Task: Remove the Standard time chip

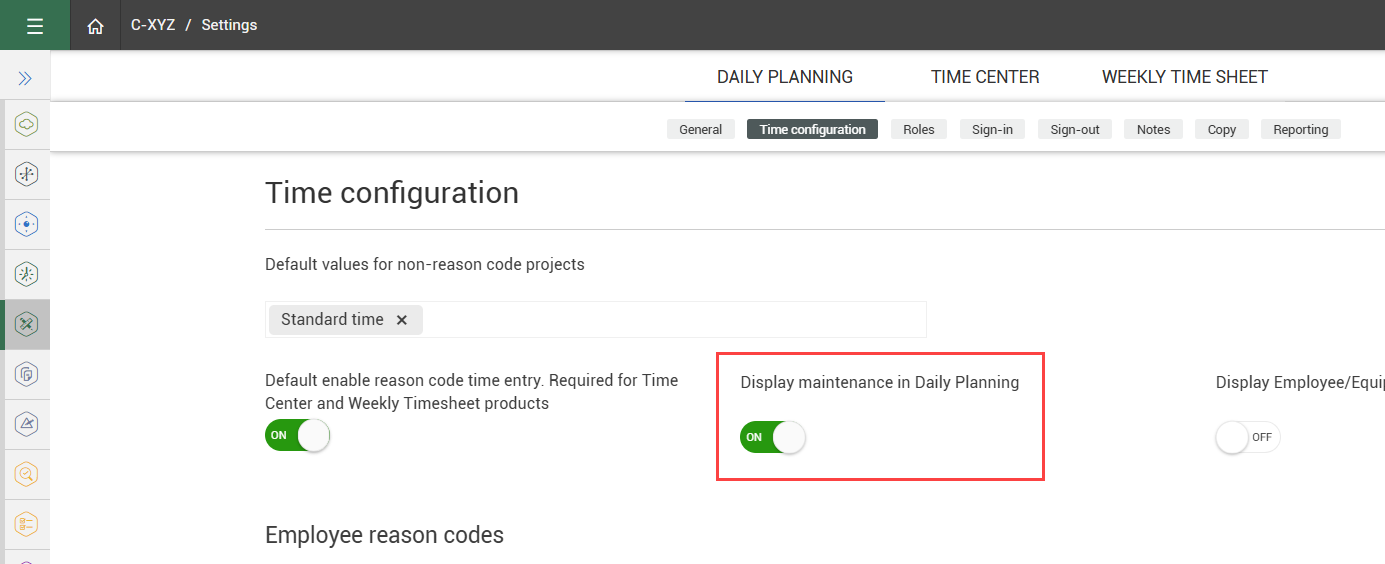Action: pos(402,320)
